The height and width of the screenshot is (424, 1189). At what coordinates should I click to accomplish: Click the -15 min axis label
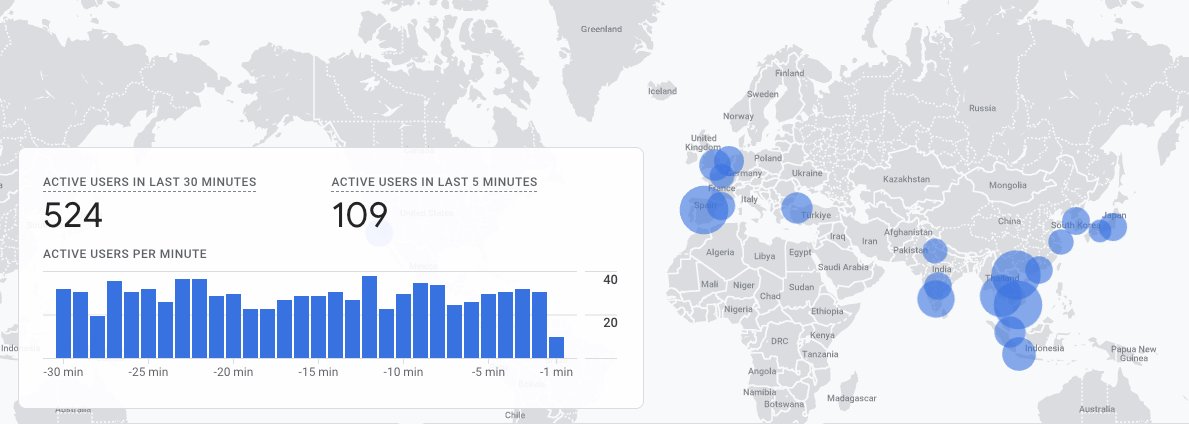tap(318, 372)
